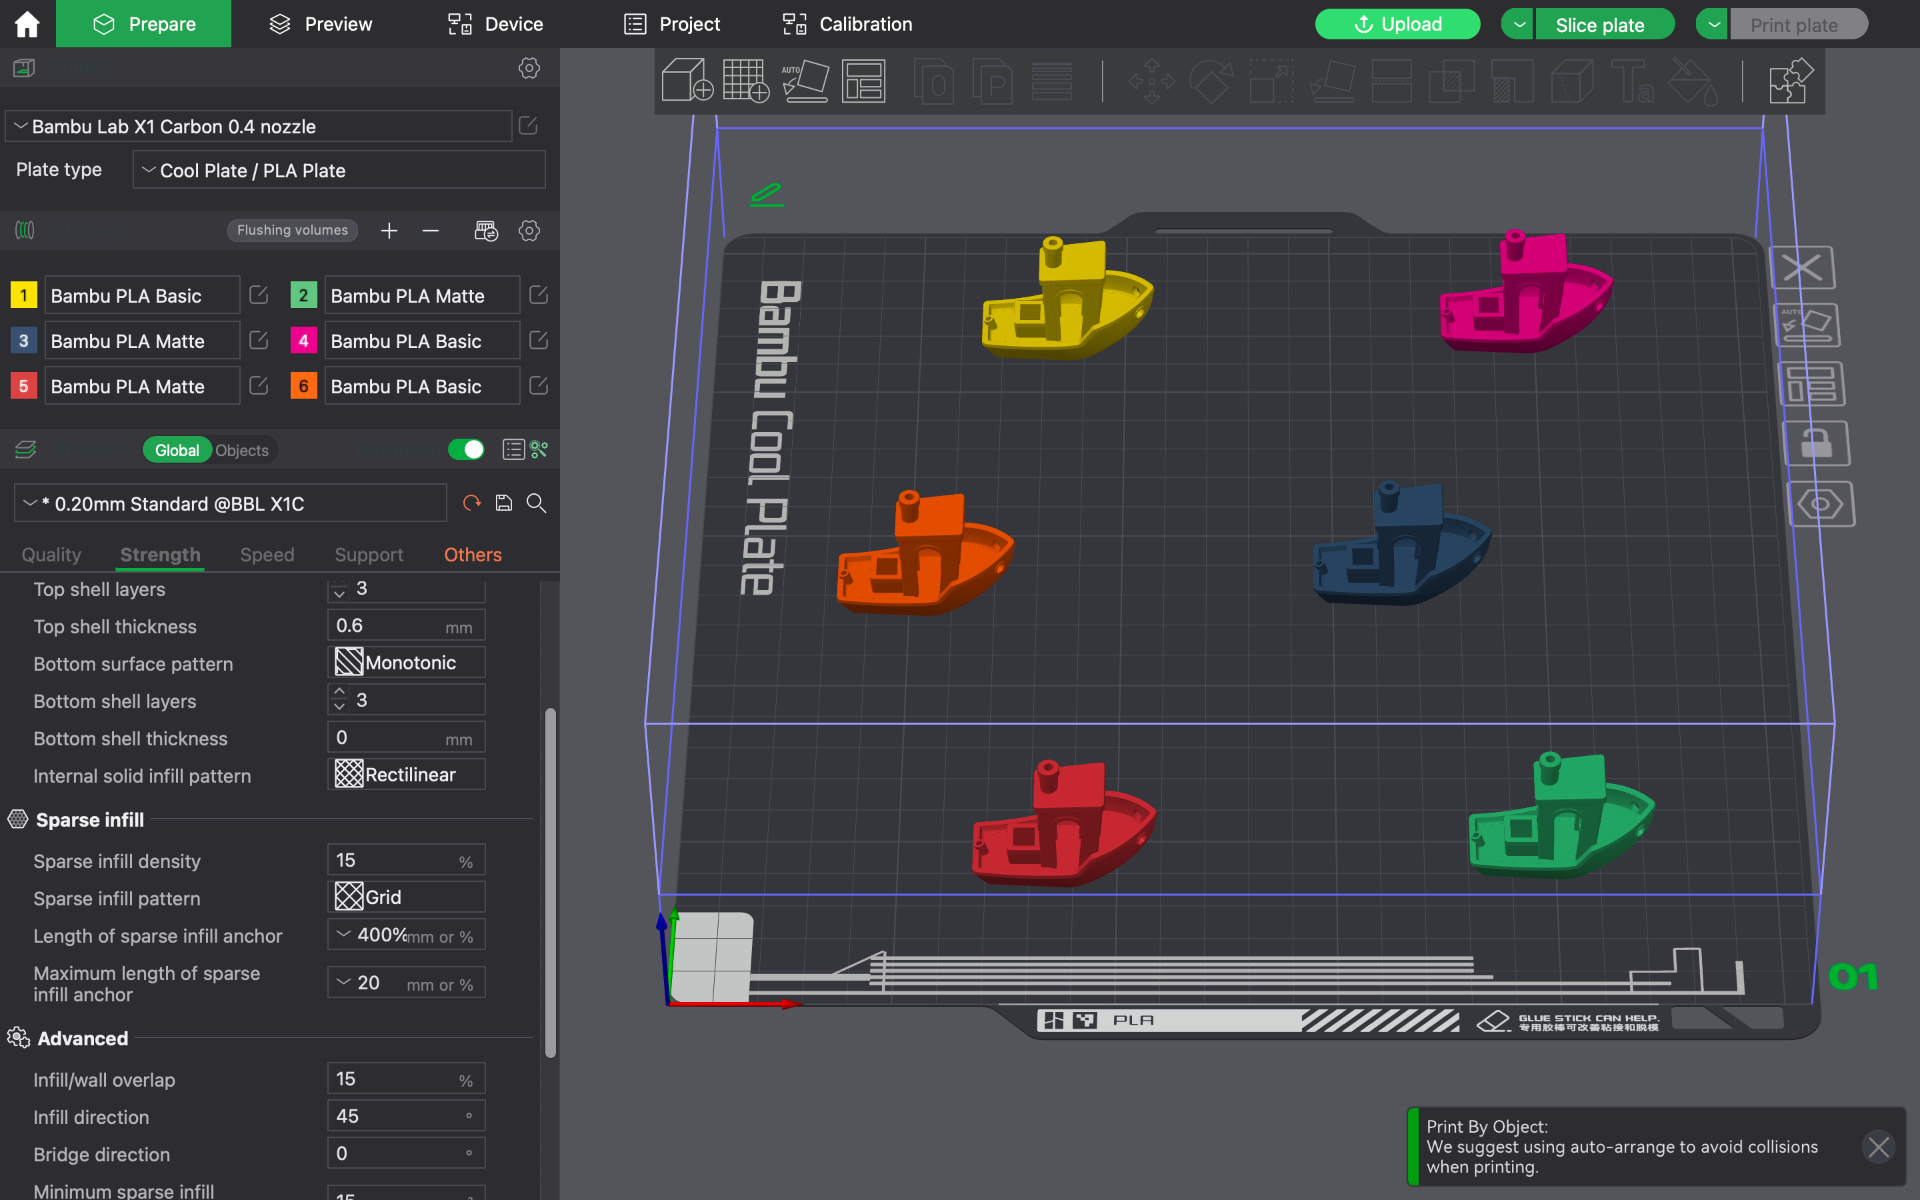
Task: Click the Slice plate button
Action: coord(1600,25)
